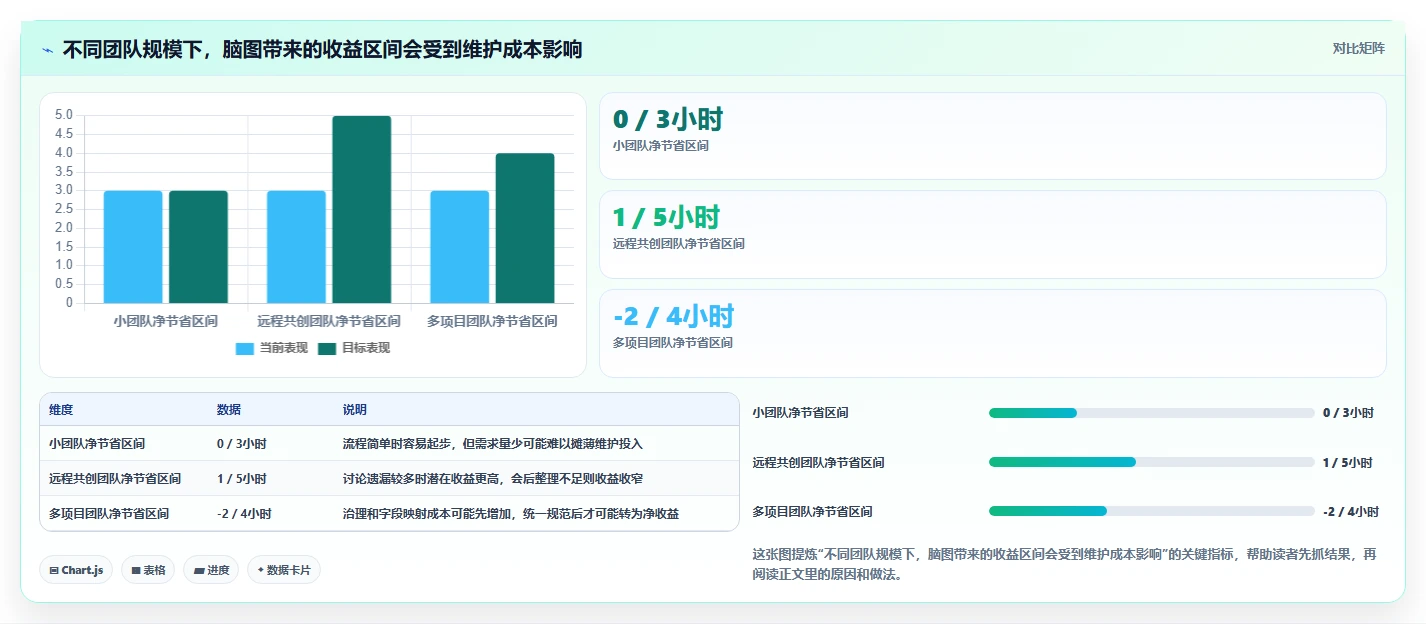Click the 说明 column header

tap(354, 410)
